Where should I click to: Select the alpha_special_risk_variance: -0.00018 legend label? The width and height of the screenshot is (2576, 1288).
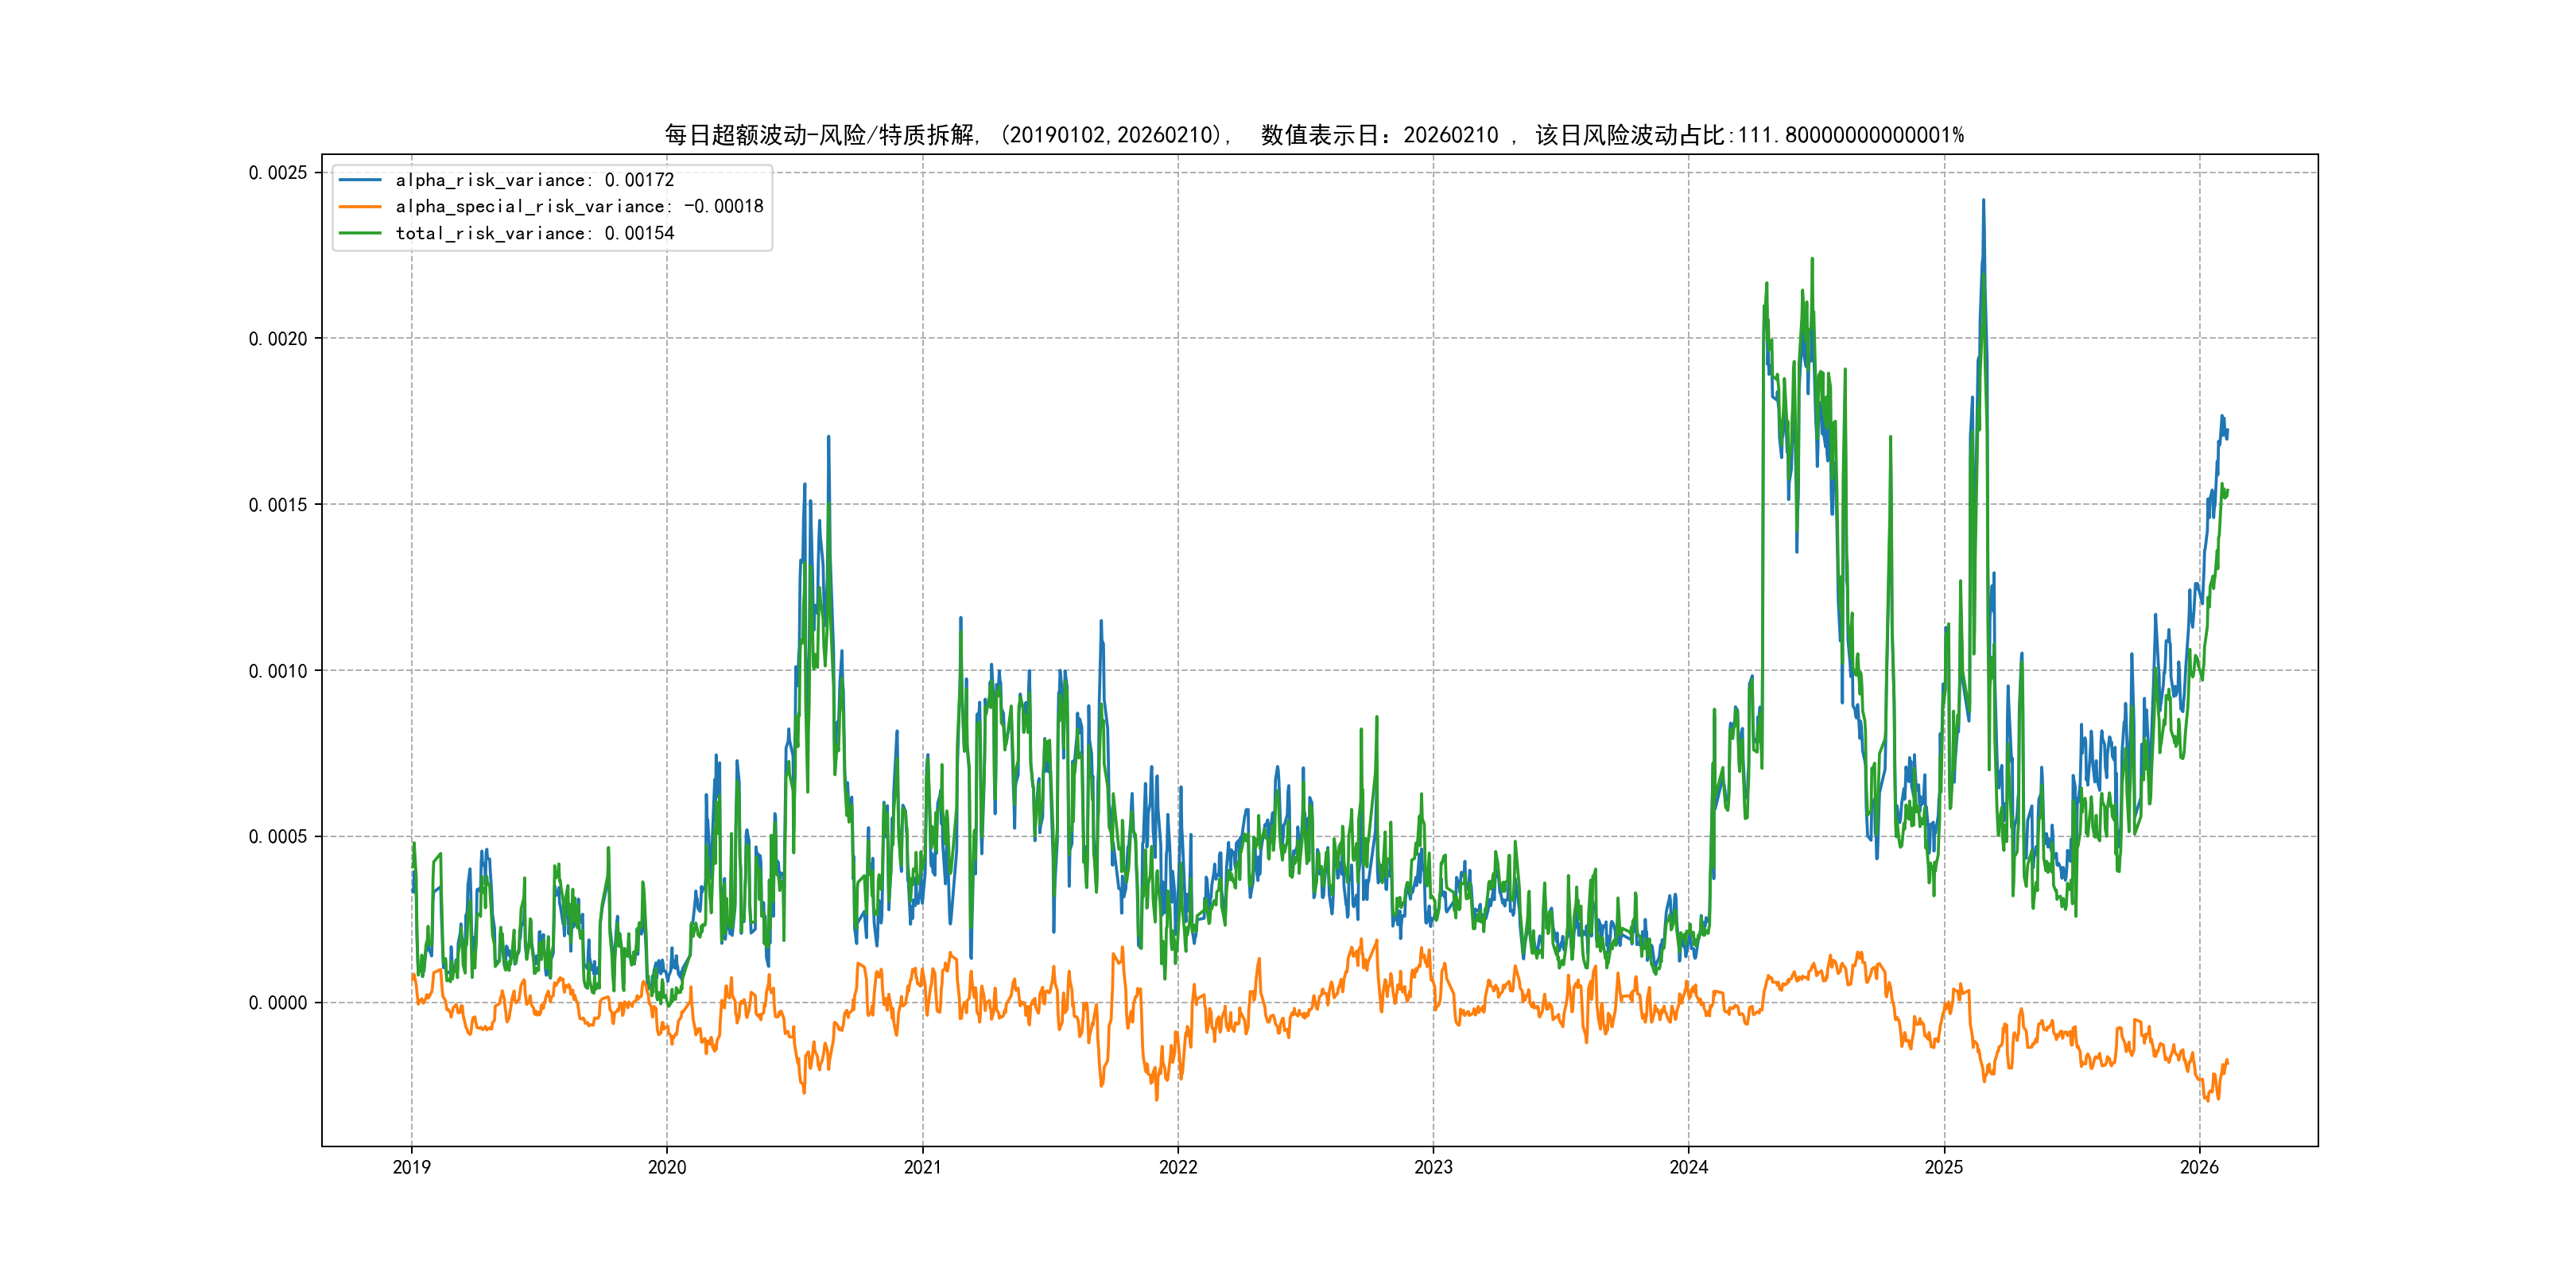tap(579, 207)
